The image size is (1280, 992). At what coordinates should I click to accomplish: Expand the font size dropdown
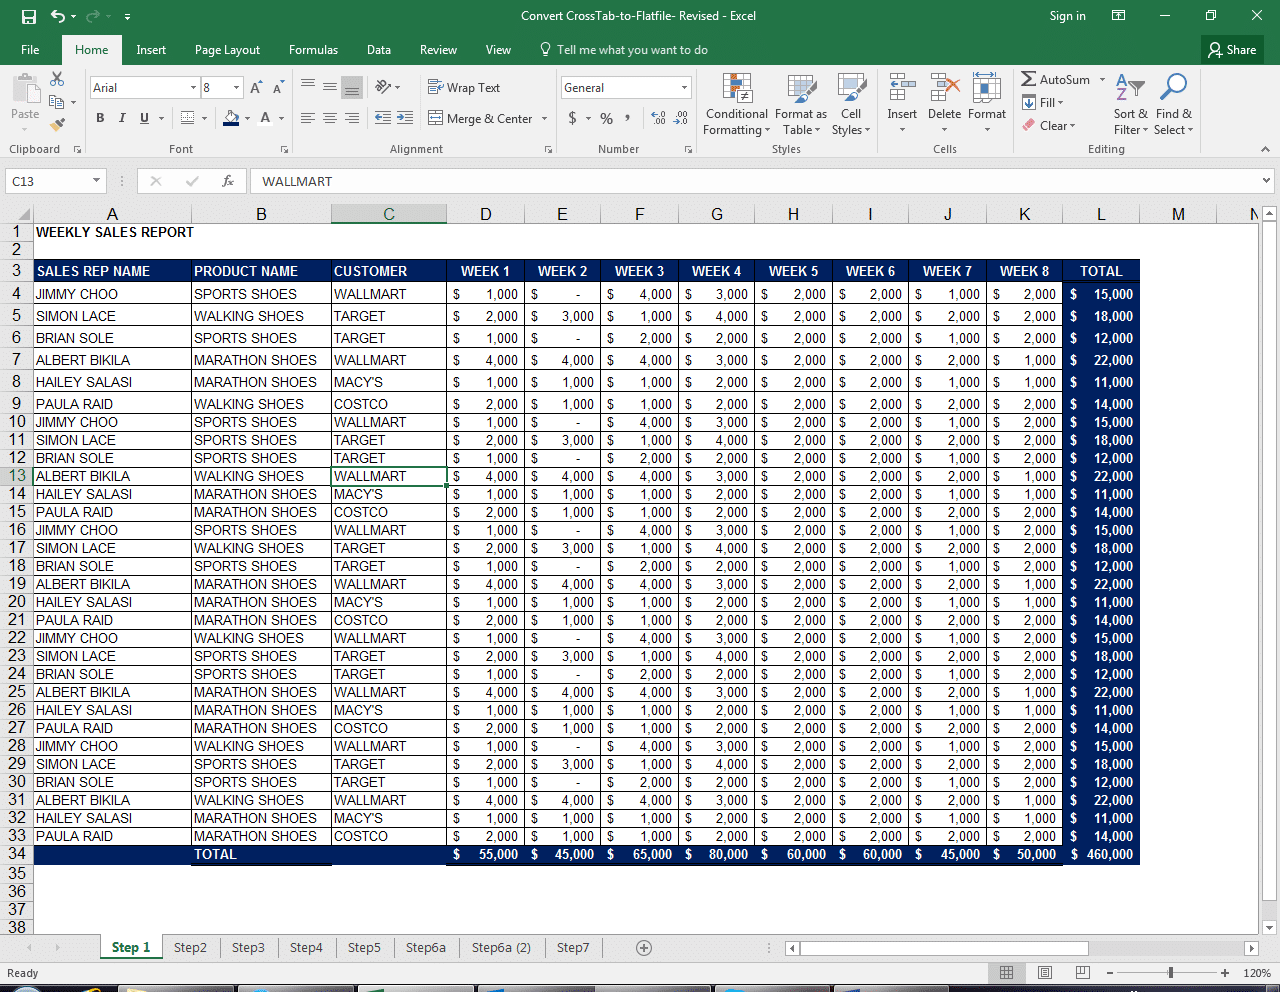(236, 88)
